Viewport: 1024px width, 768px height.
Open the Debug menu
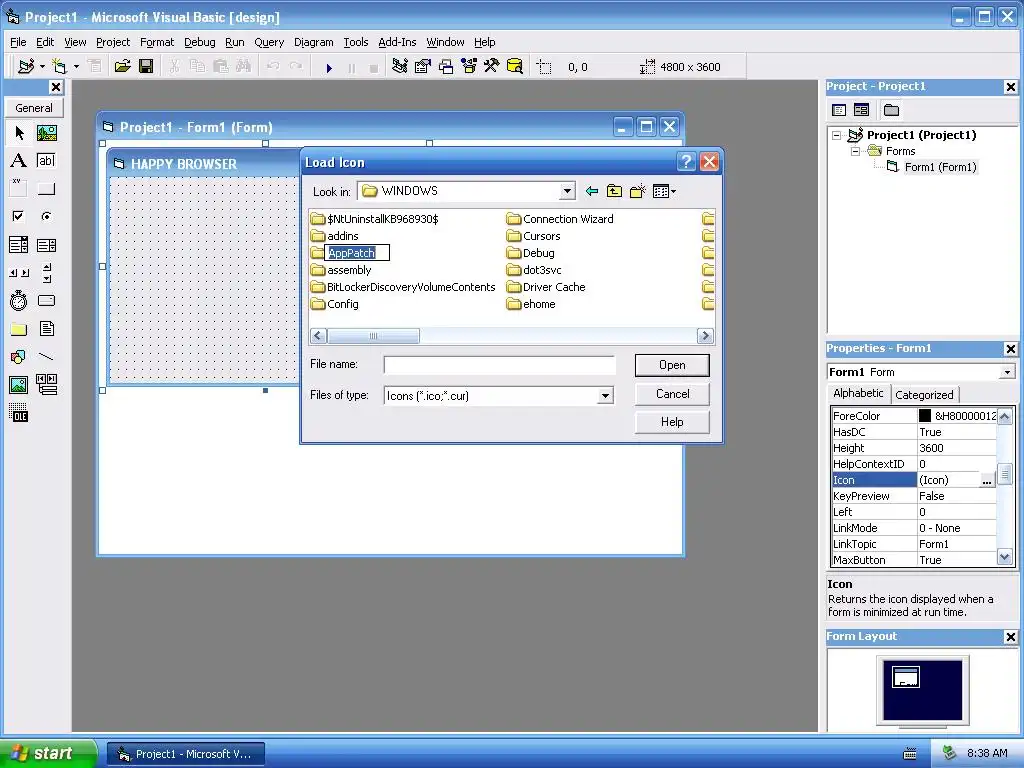[199, 42]
